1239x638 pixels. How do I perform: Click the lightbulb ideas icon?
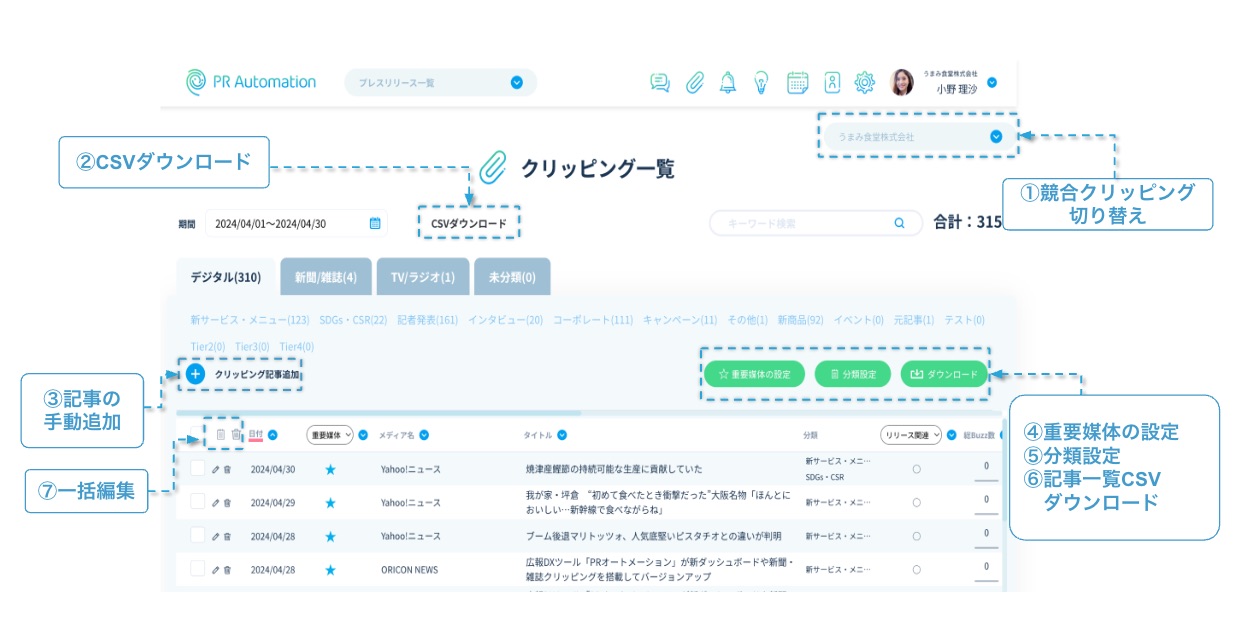[761, 83]
